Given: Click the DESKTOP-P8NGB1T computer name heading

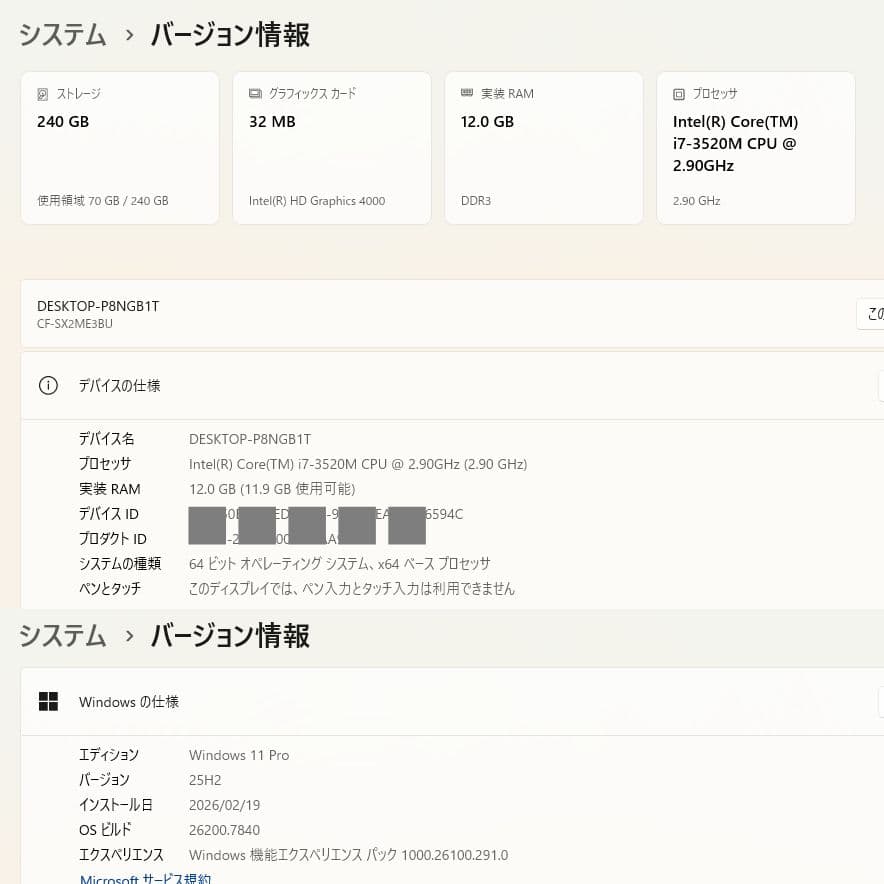Looking at the screenshot, I should [x=98, y=306].
